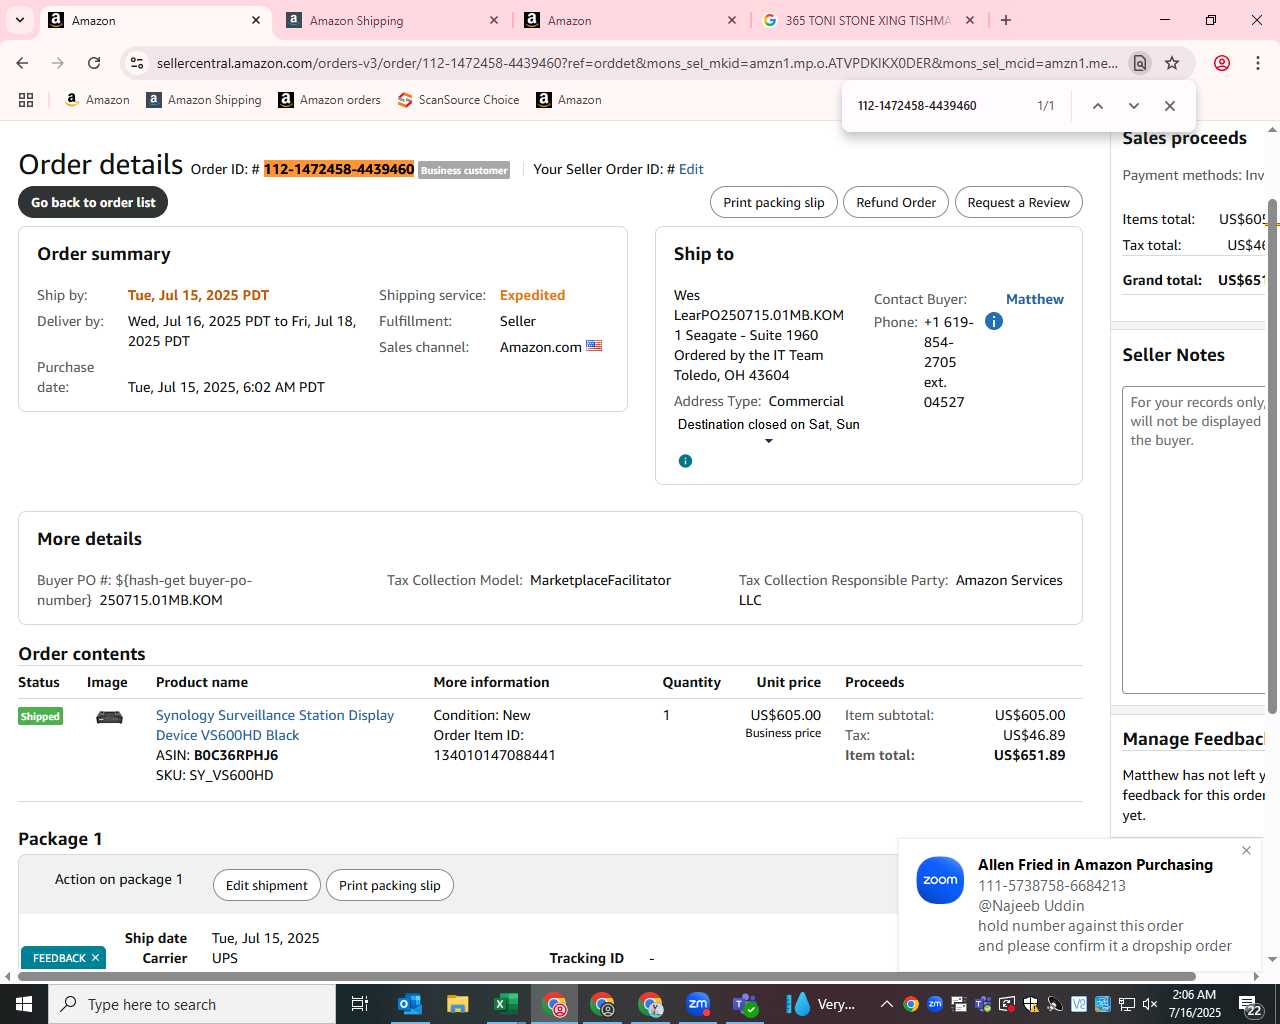
Task: Click Shipped status badge
Action: tap(40, 716)
